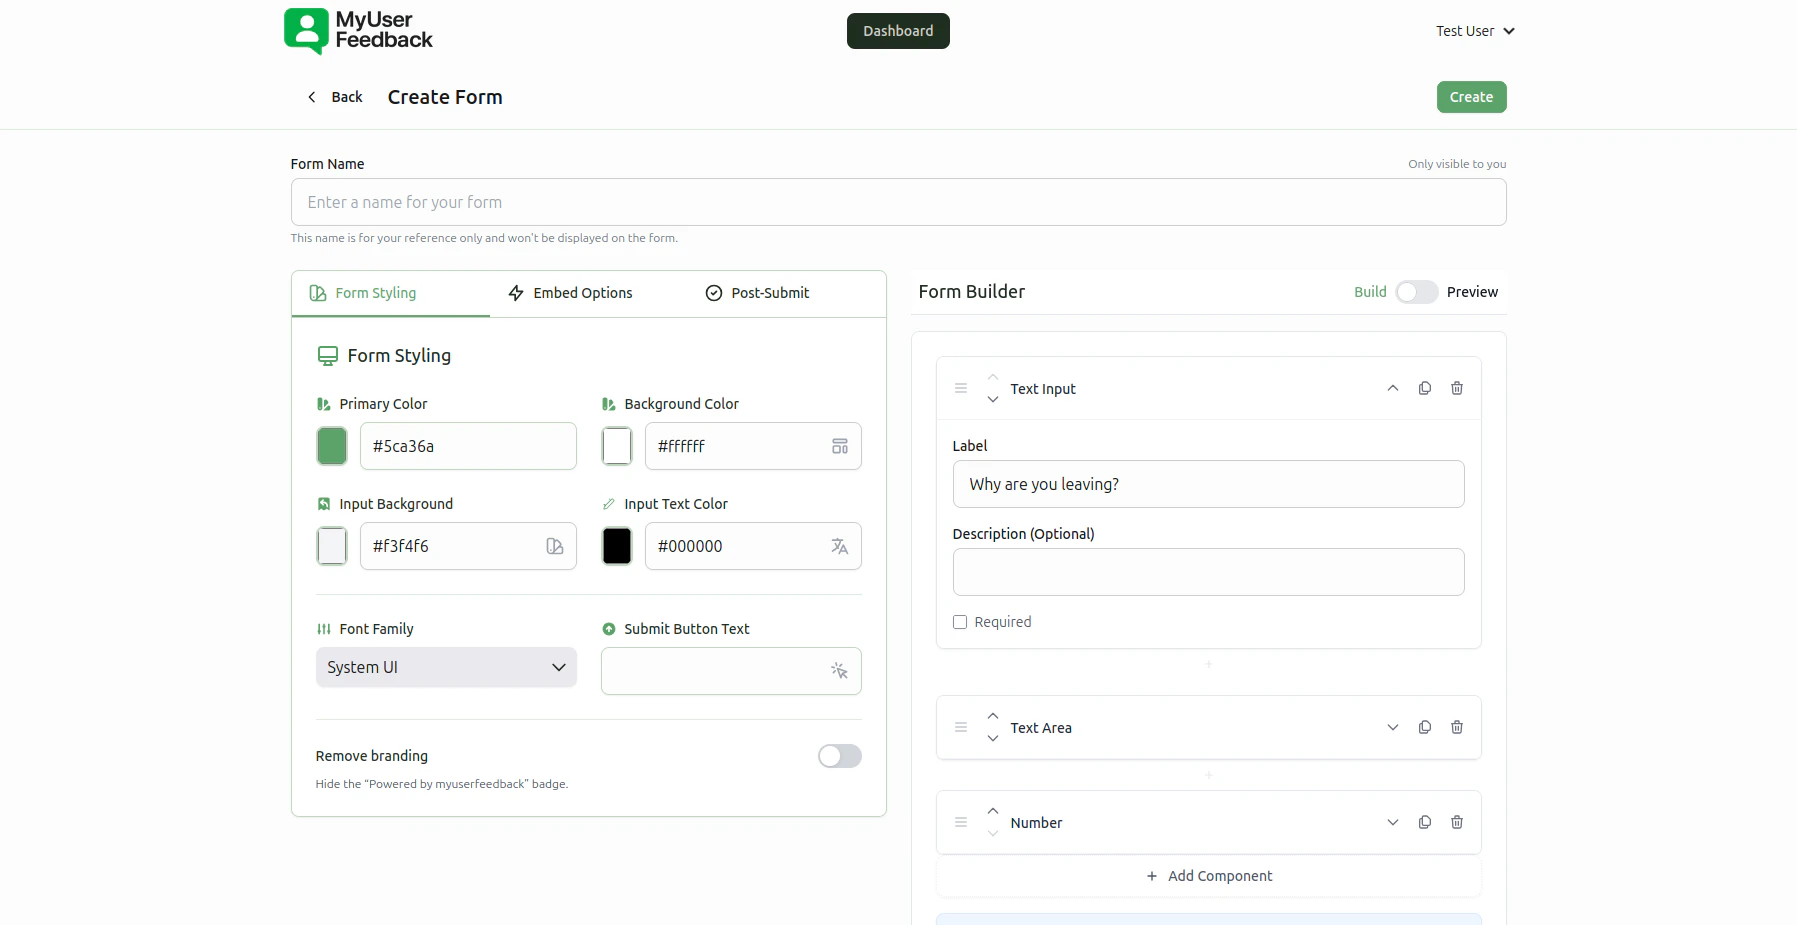Expand the Text Area component

pos(1391,727)
